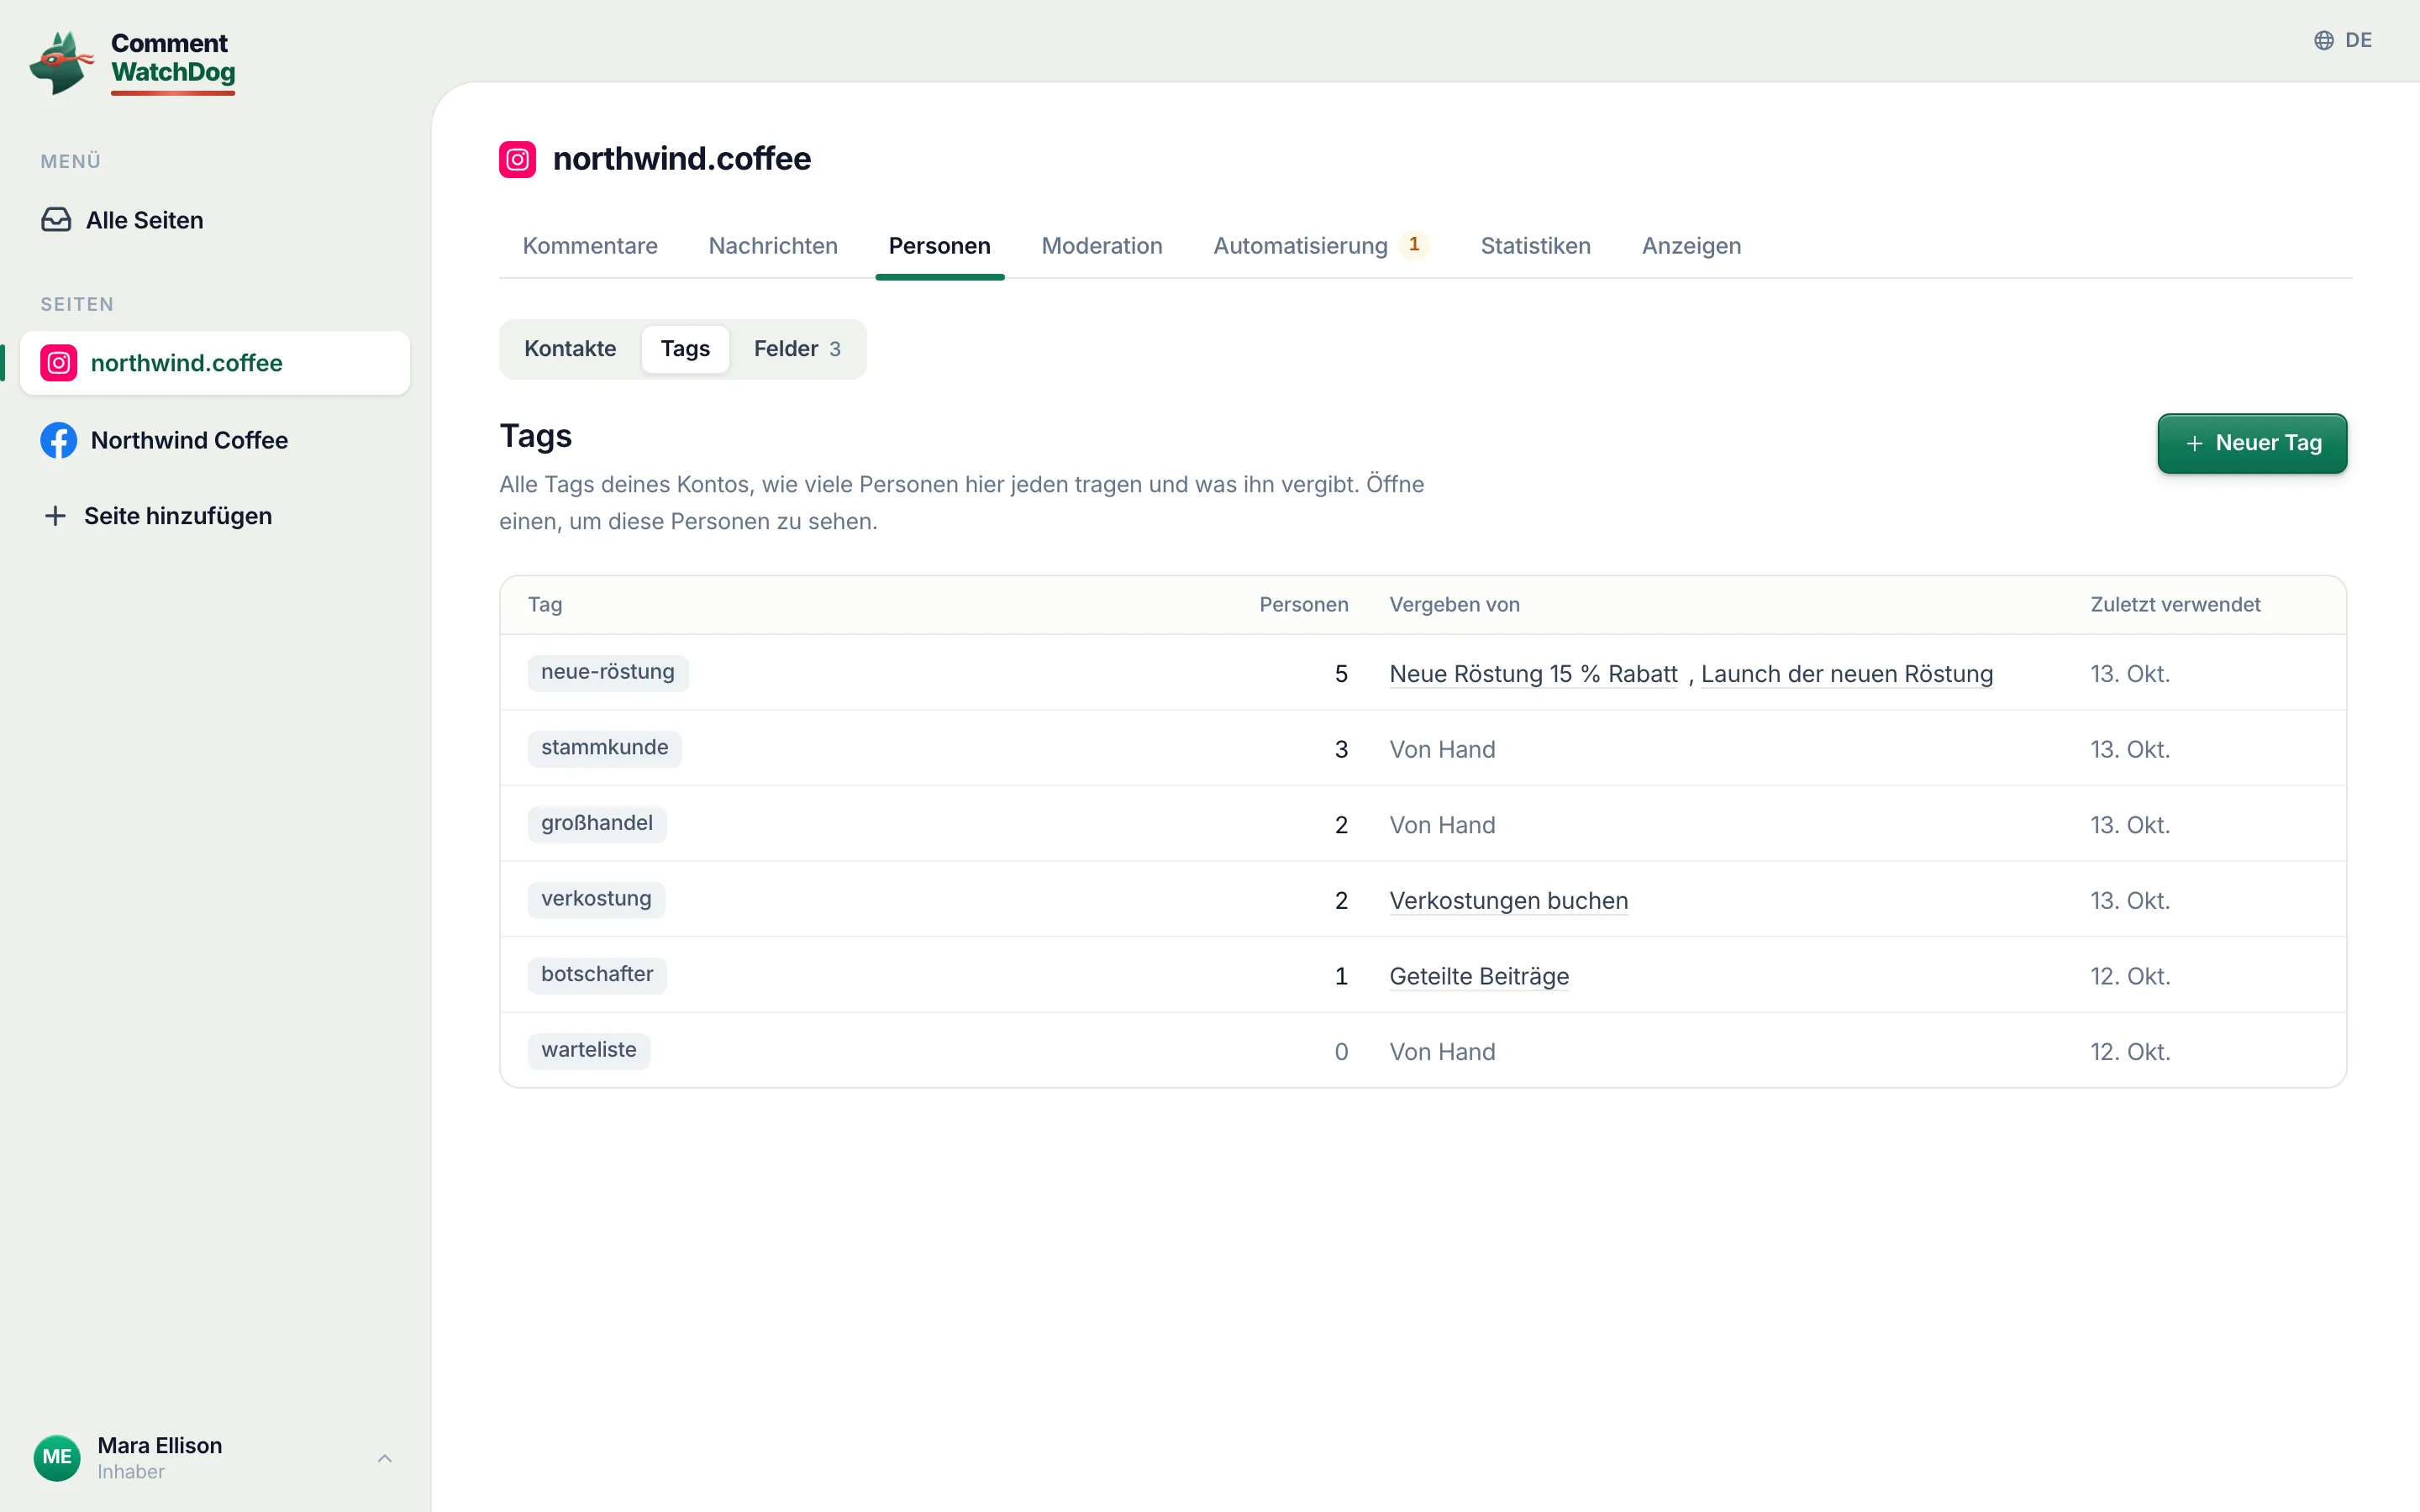Image resolution: width=2420 pixels, height=1512 pixels.
Task: Switch to the Kontakte segment
Action: (x=570, y=349)
